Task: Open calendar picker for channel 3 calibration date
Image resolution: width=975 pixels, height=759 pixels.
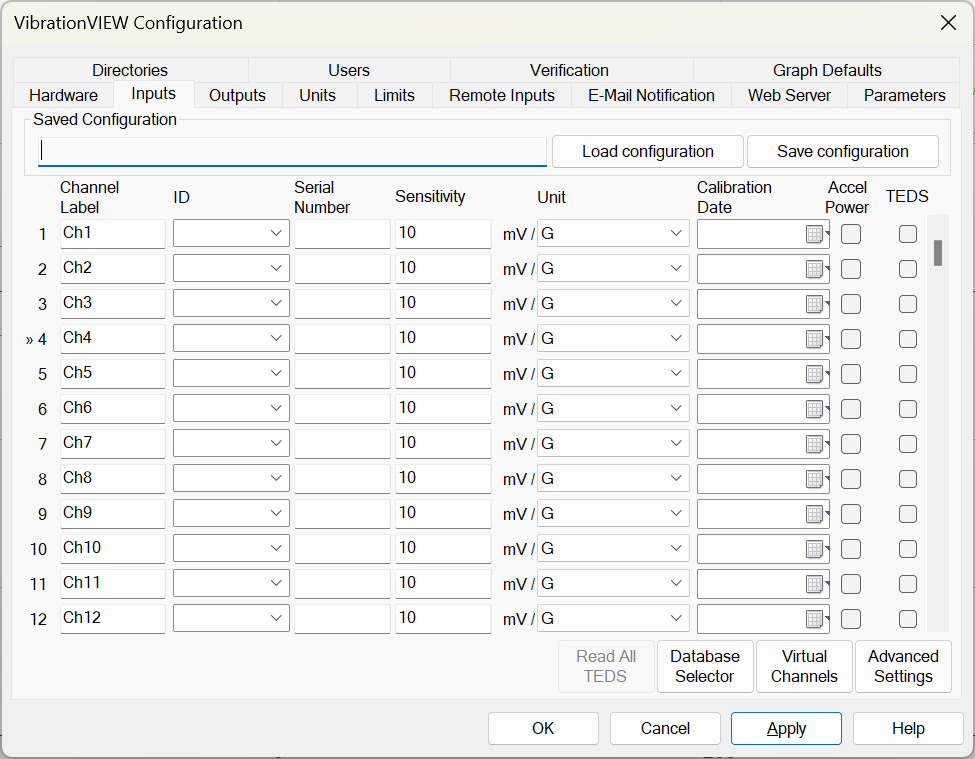Action: (815, 304)
